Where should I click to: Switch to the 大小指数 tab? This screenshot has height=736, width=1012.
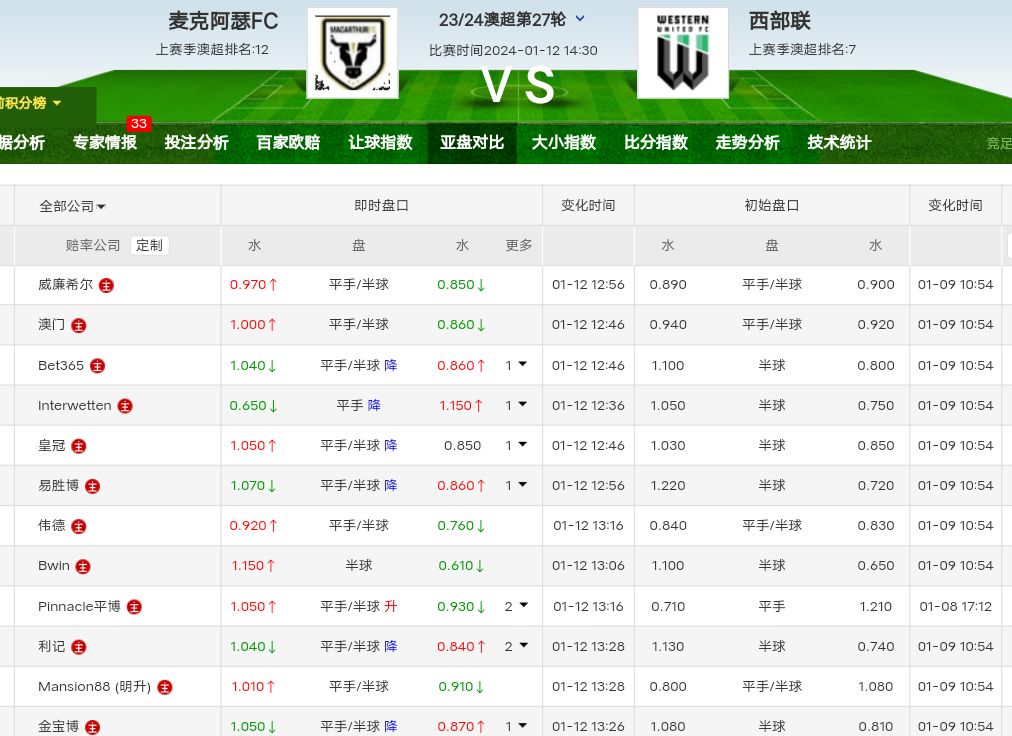(564, 143)
